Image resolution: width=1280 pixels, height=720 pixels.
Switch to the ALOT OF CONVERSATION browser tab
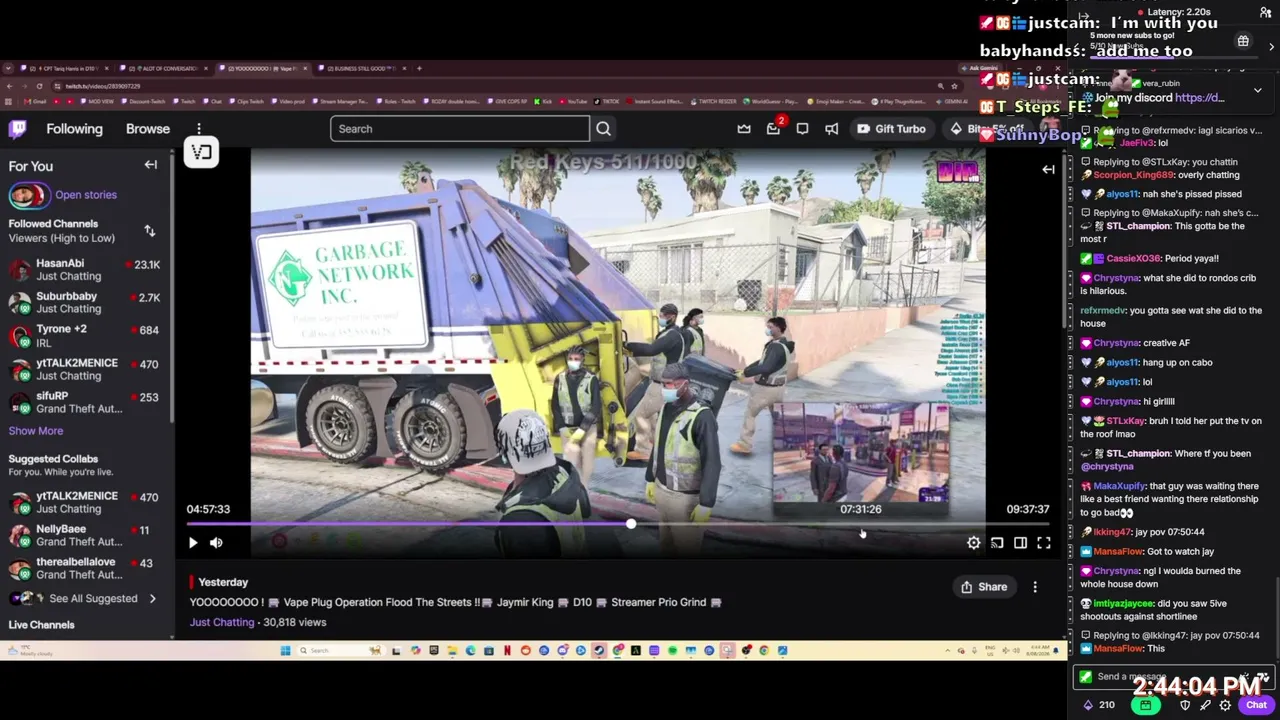tap(163, 69)
